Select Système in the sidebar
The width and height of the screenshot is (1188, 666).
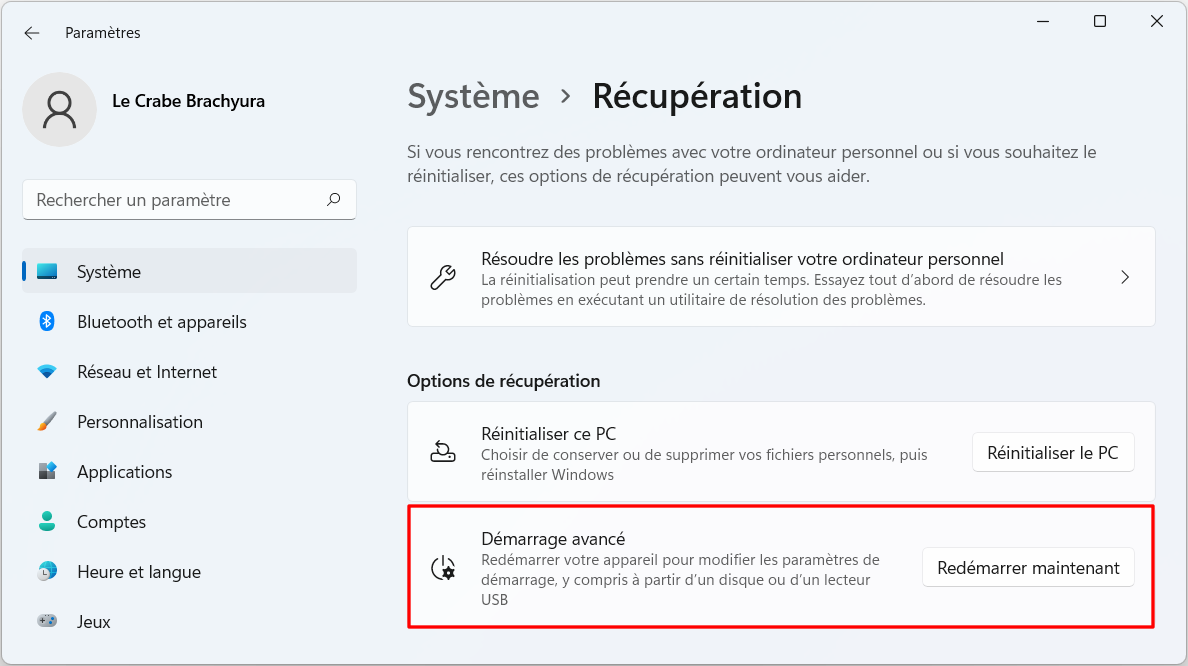(189, 271)
